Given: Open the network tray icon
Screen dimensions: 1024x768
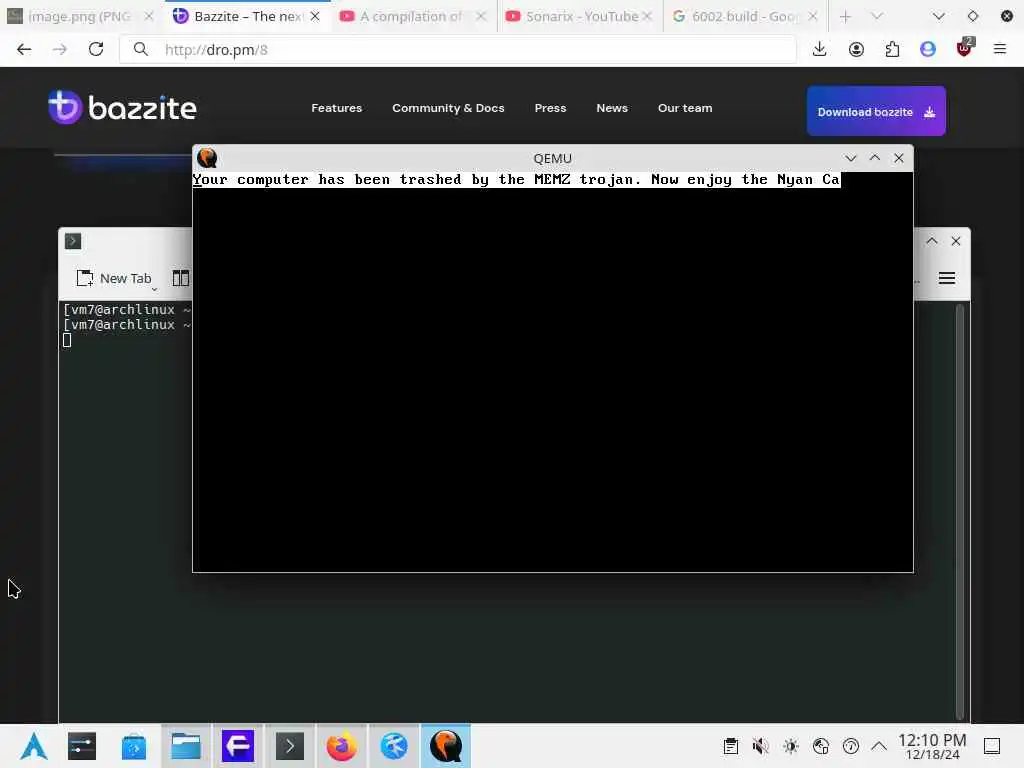Looking at the screenshot, I should [821, 746].
